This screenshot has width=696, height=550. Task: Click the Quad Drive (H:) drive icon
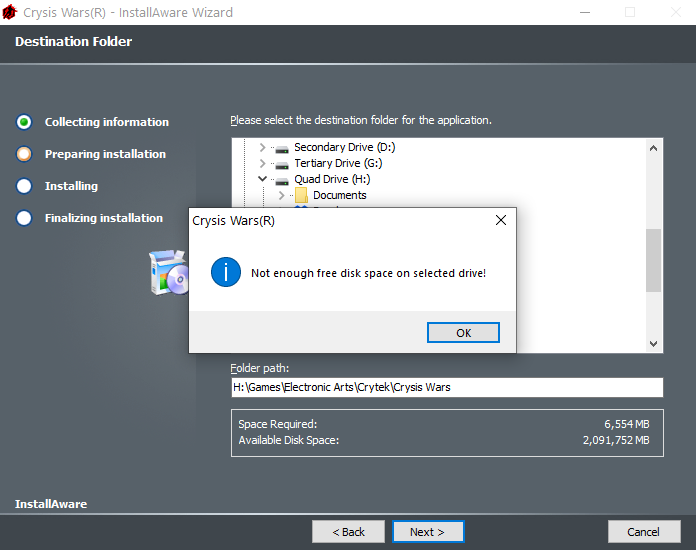coord(282,180)
